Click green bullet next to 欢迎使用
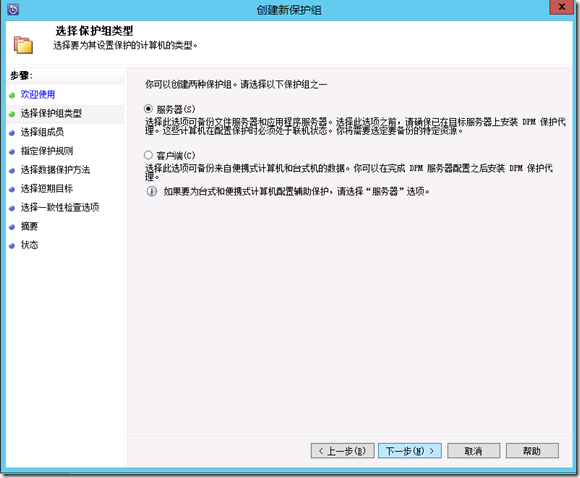 point(12,95)
